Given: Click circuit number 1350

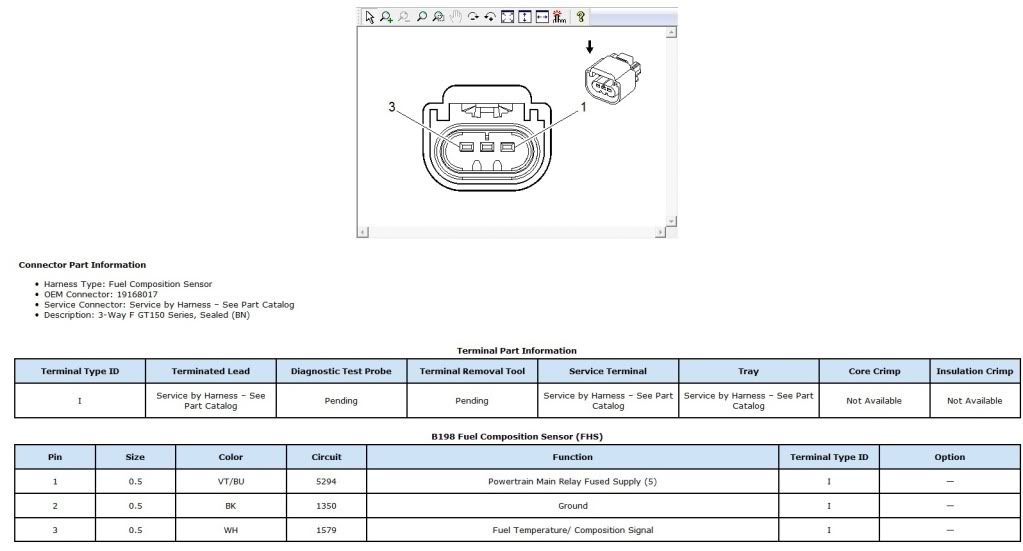Looking at the screenshot, I should tap(326, 506).
